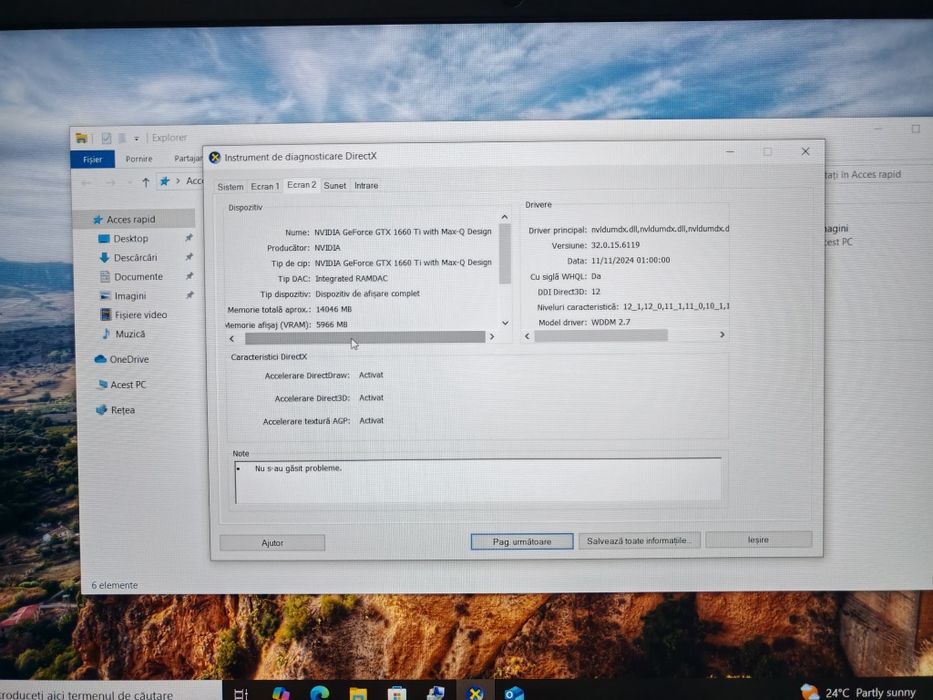Image resolution: width=933 pixels, height=700 pixels.
Task: Click the pin icon beside Desktop
Action: coord(189,238)
